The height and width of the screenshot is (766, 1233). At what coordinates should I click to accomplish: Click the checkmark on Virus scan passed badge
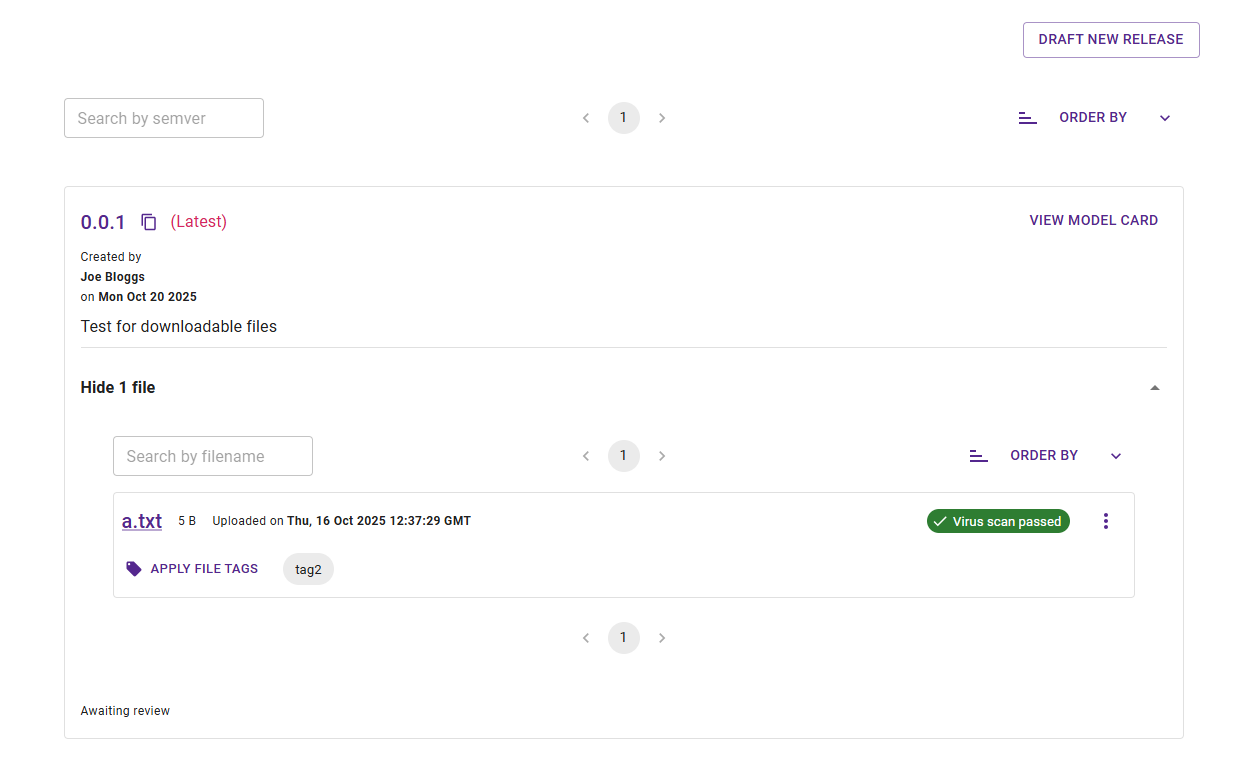click(x=940, y=521)
